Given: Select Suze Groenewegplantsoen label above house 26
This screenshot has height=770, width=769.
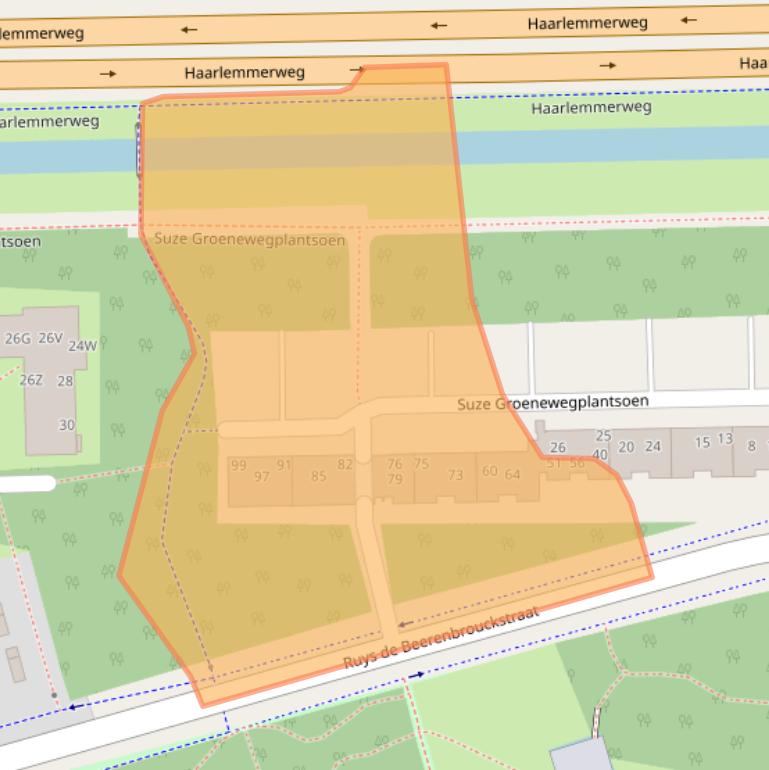Looking at the screenshot, I should click(552, 403).
